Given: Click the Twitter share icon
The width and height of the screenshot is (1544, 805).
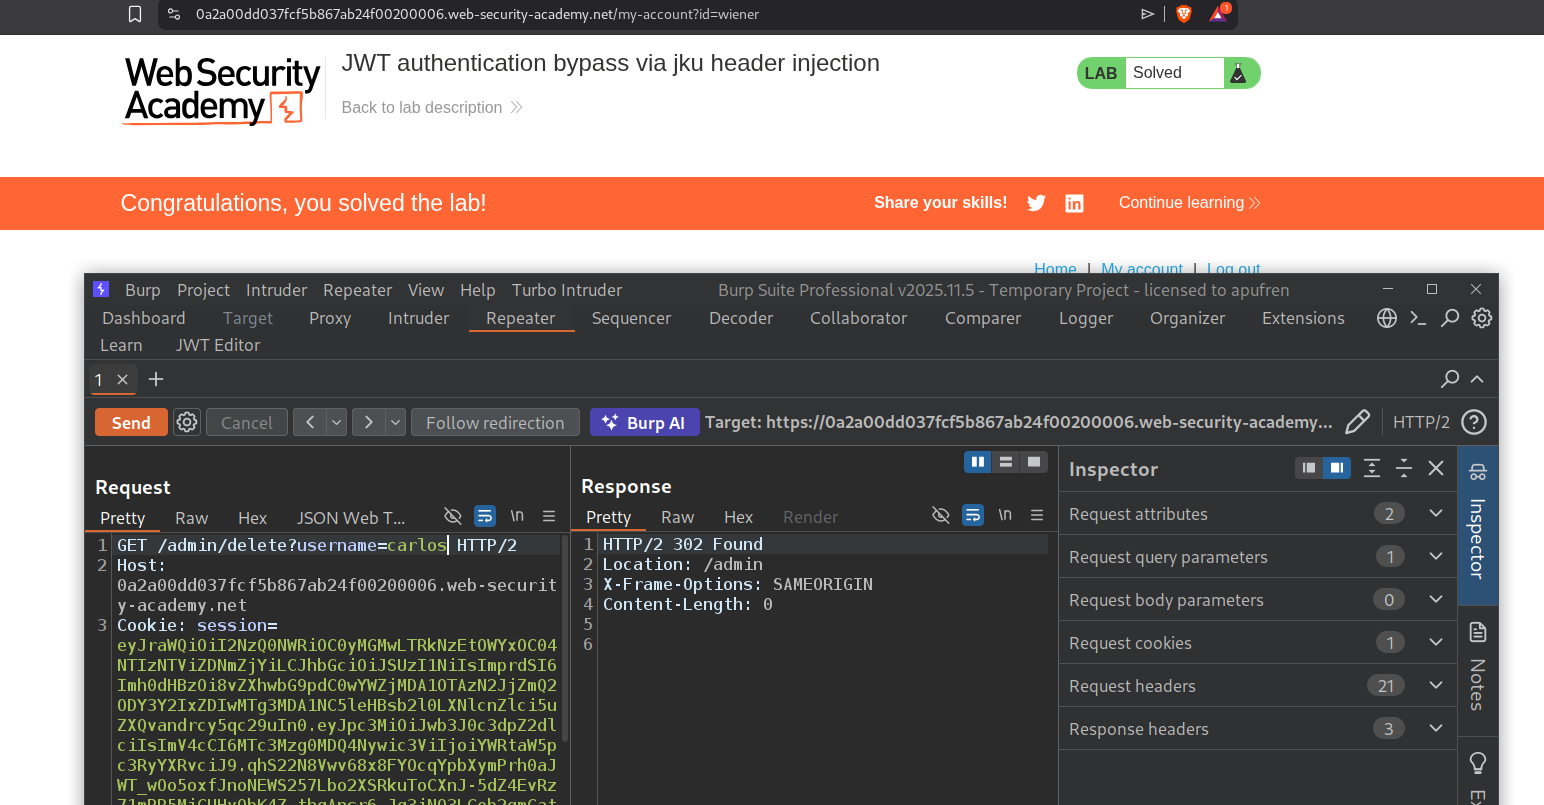Looking at the screenshot, I should click(x=1036, y=203).
